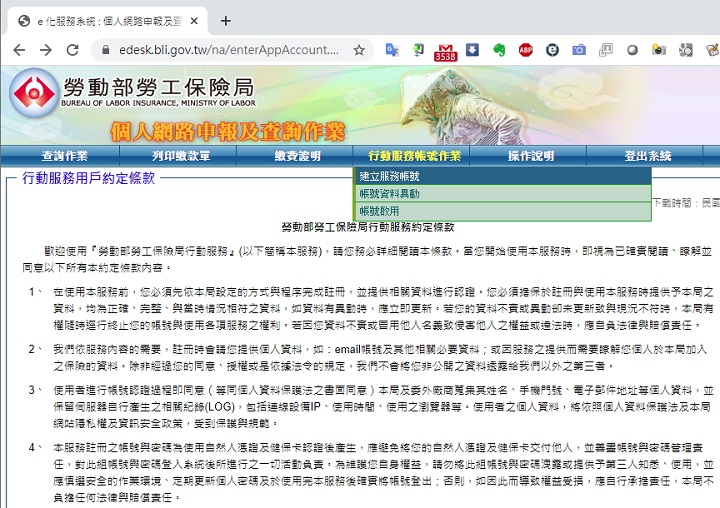Click the lock icon for site information
720x508 pixels.
(106, 50)
